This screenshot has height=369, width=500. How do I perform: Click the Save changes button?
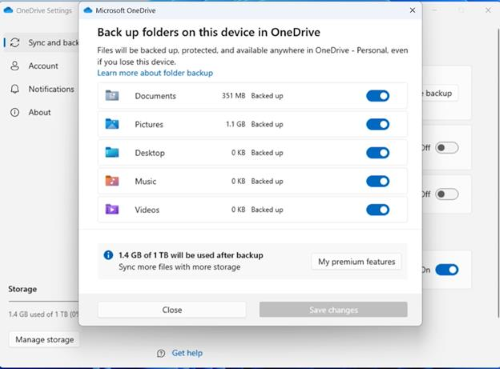pyautogui.click(x=333, y=310)
